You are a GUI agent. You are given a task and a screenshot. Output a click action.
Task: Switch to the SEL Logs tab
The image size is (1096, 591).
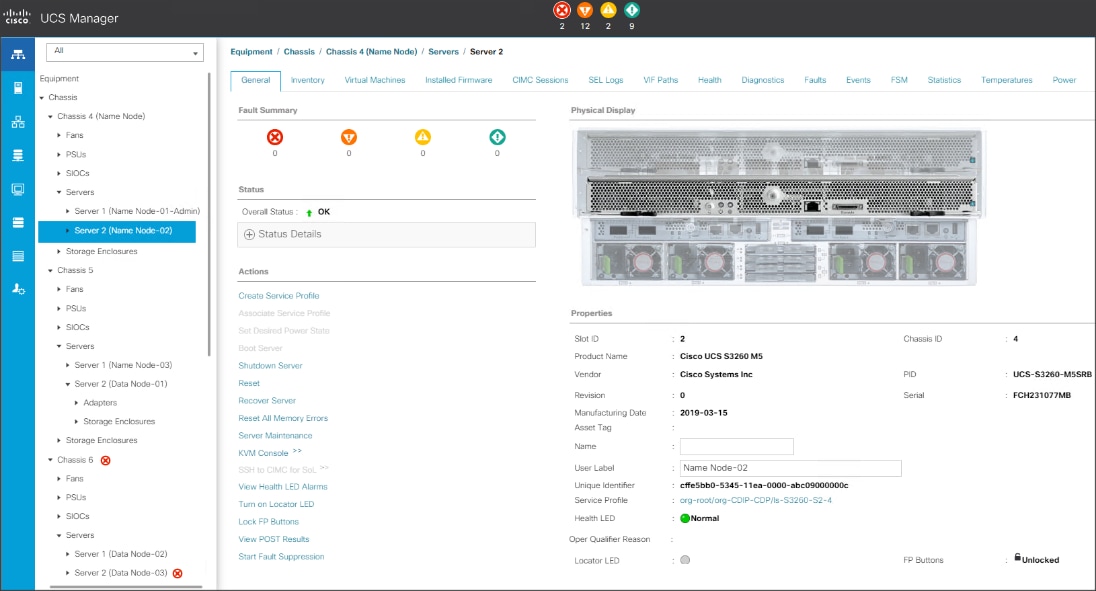click(x=605, y=80)
